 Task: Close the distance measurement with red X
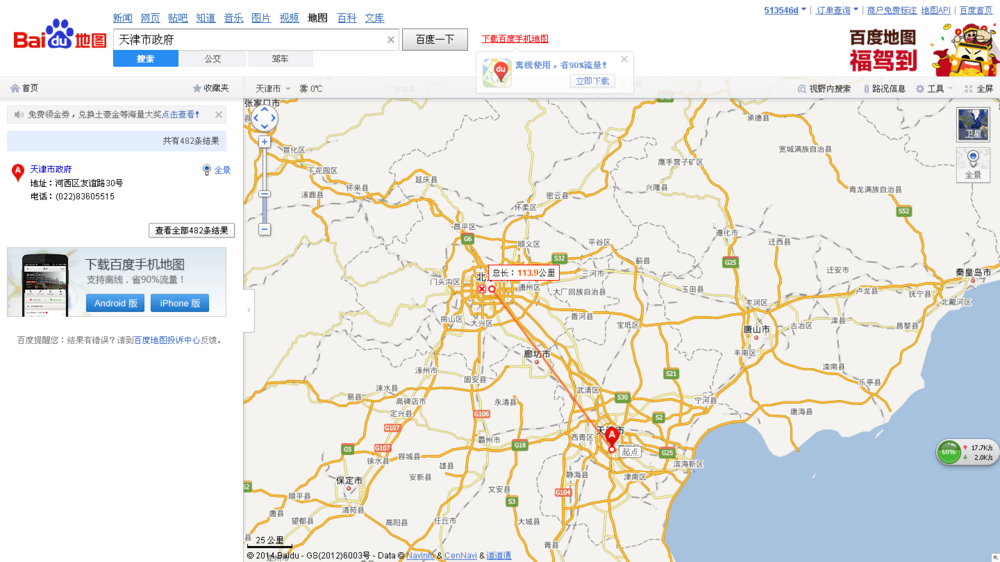482,289
